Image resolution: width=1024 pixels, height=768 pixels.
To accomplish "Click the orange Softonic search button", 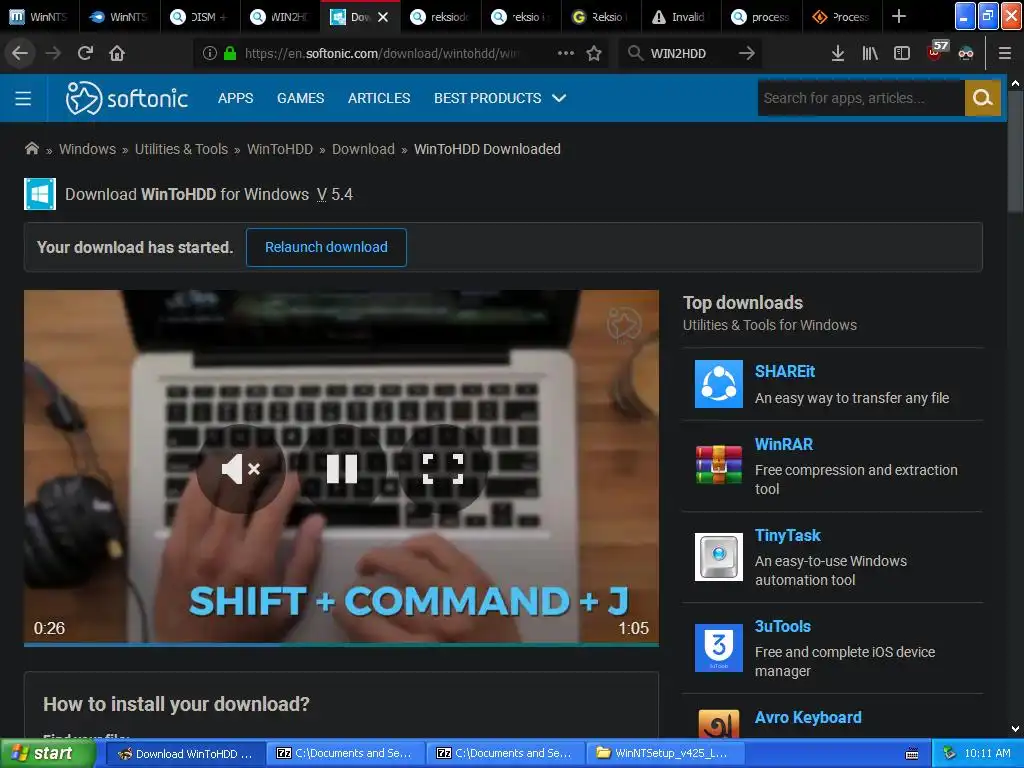I will tap(982, 98).
